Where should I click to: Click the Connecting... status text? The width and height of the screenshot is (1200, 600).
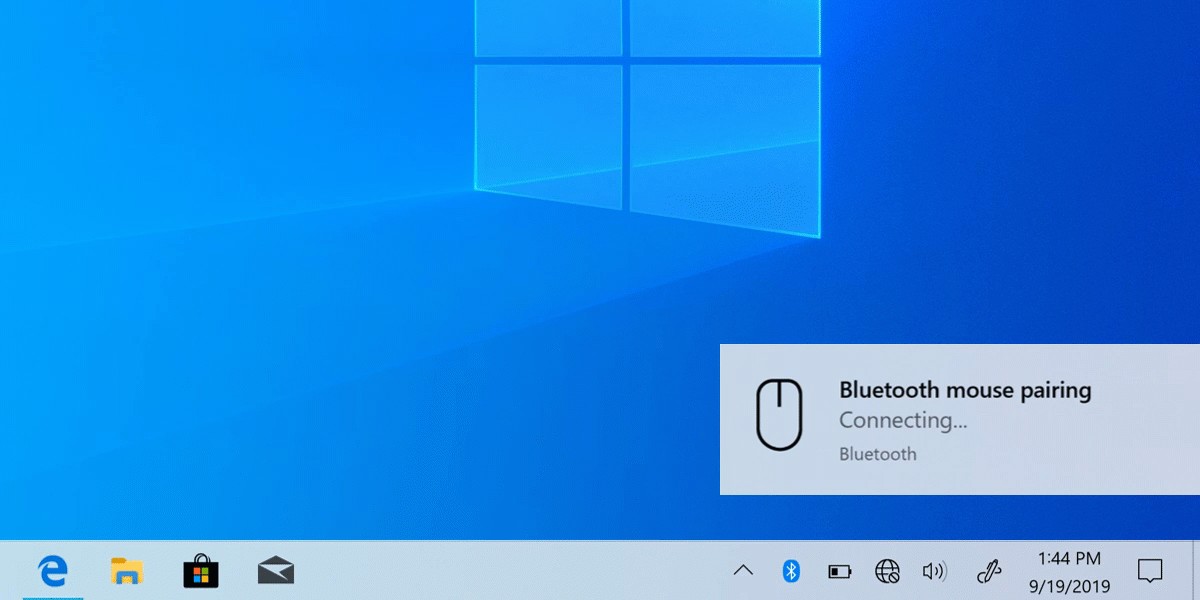coord(903,420)
